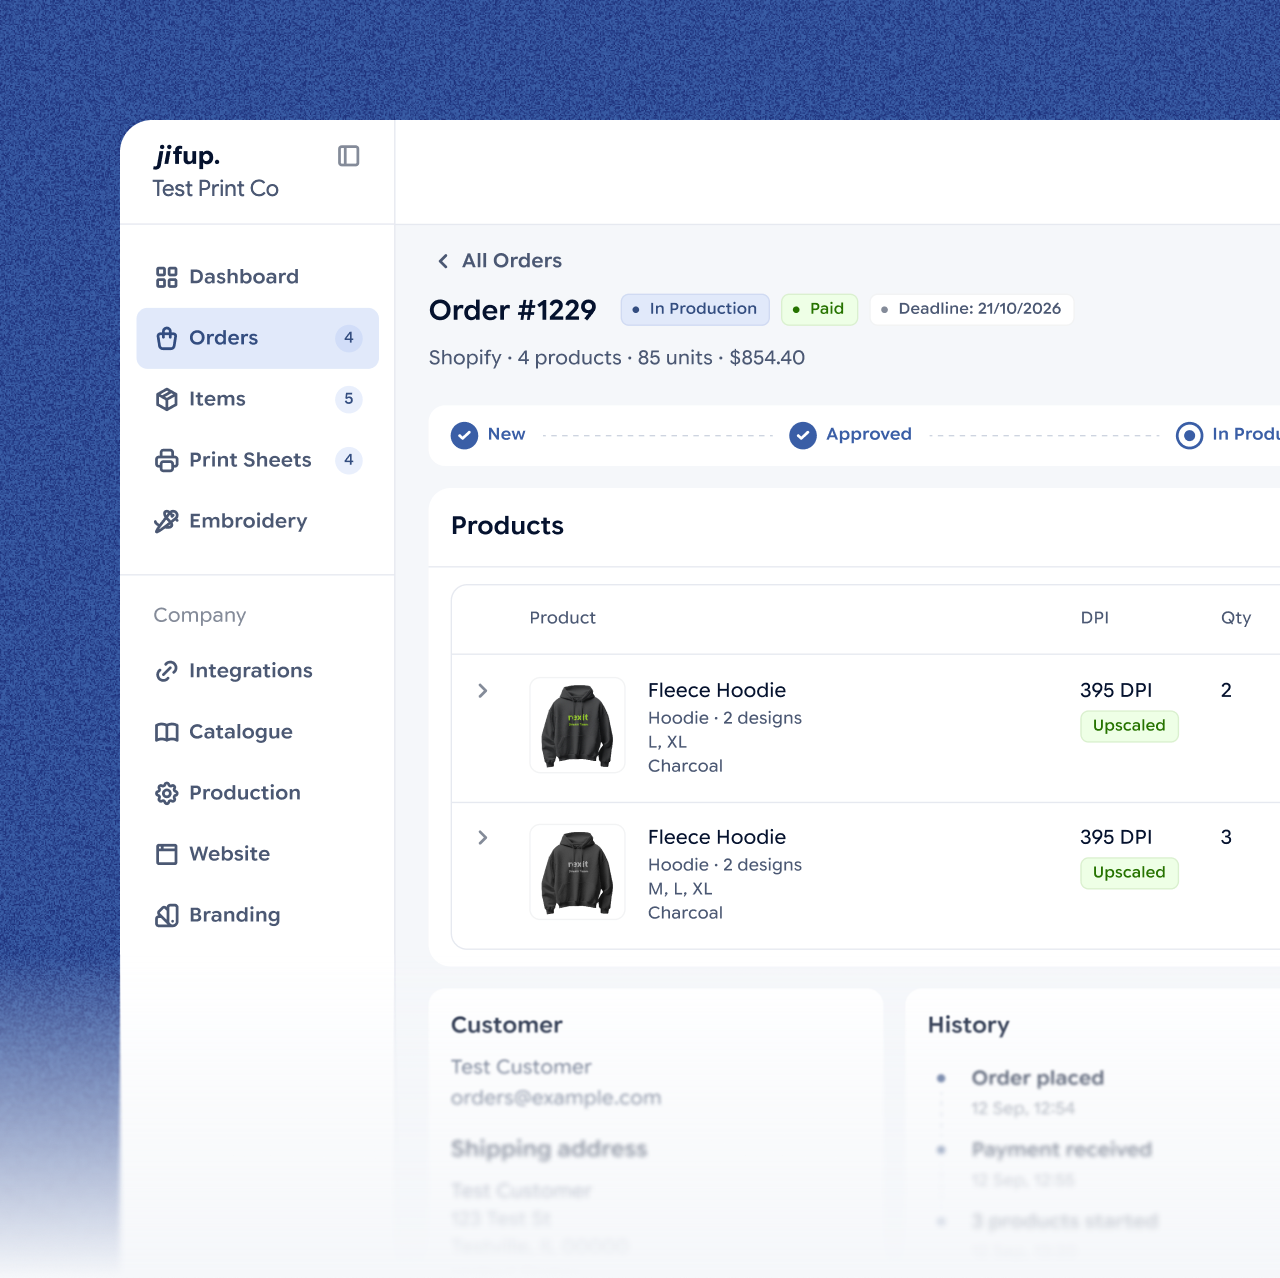This screenshot has width=1280, height=1278.
Task: Click the Orders shopping bag icon
Action: pos(167,338)
